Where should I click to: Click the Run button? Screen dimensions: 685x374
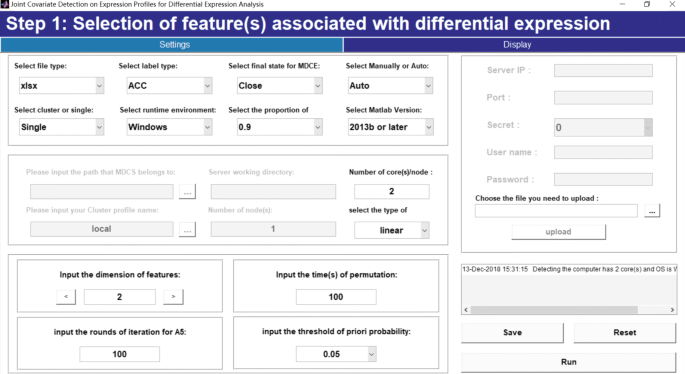pyautogui.click(x=569, y=362)
